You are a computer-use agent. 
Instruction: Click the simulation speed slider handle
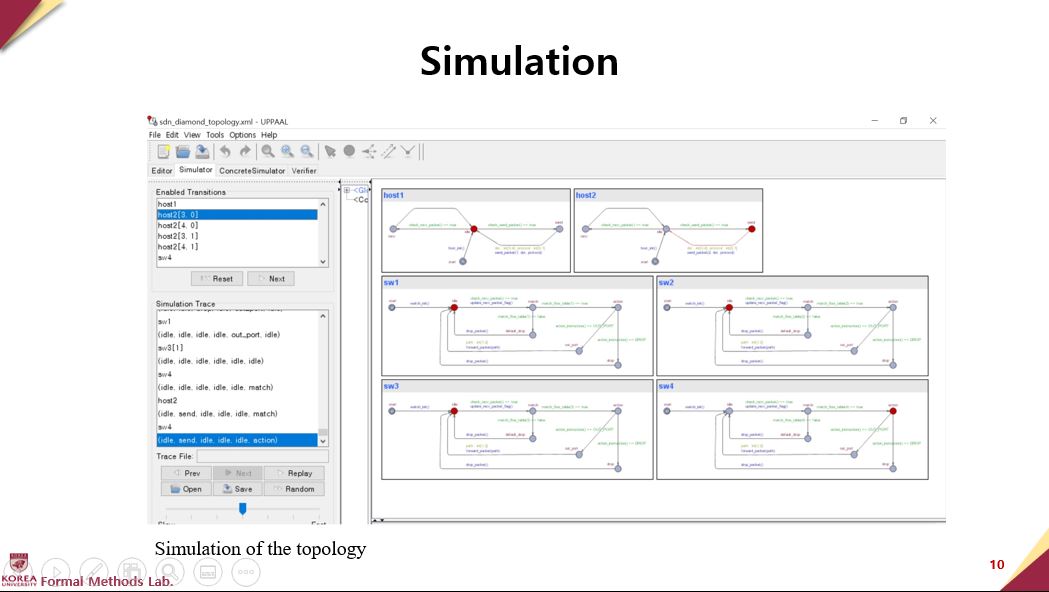242,508
